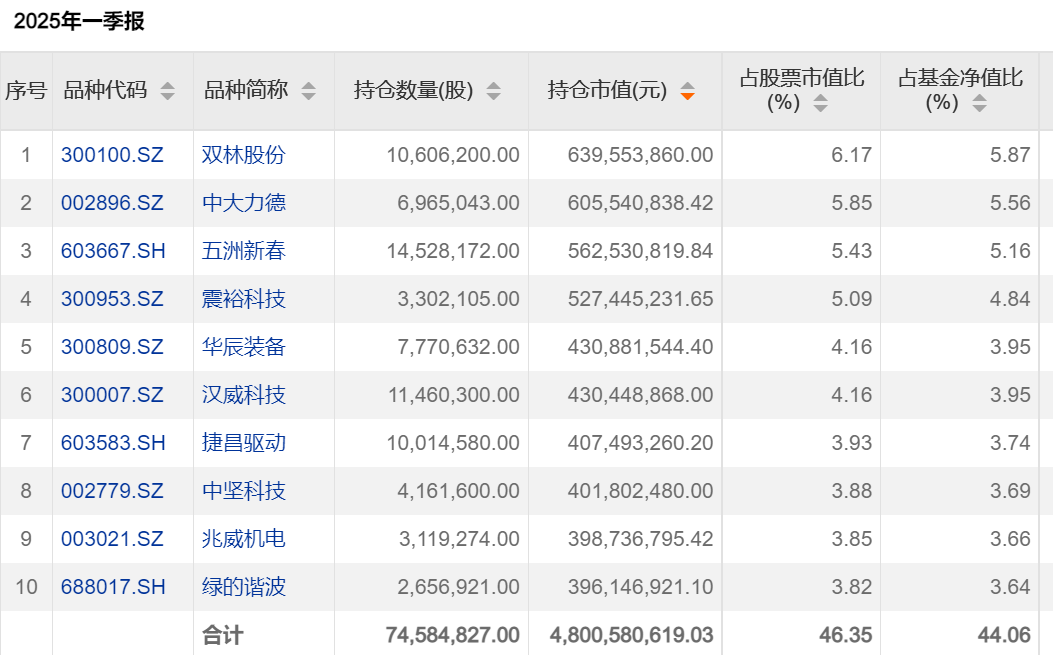
Task: Click 汉威科技 stock name
Action: [x=244, y=395]
